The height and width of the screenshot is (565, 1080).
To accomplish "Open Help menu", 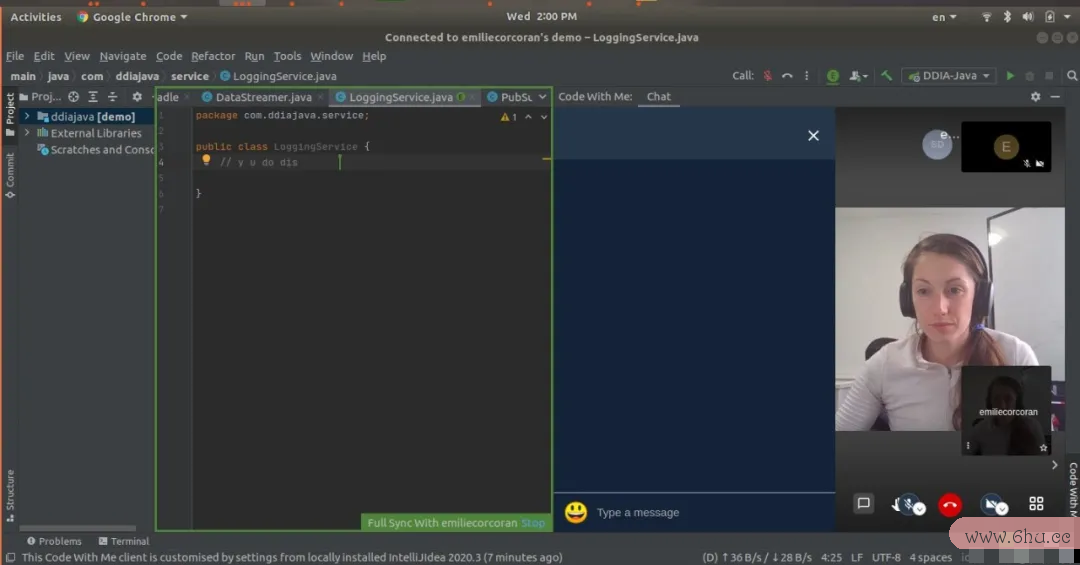I will [x=374, y=56].
